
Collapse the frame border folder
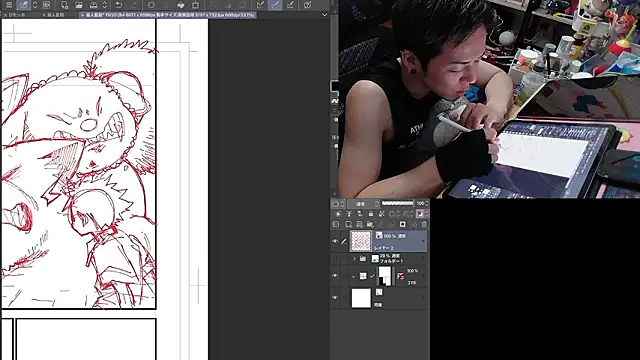[x=353, y=276]
